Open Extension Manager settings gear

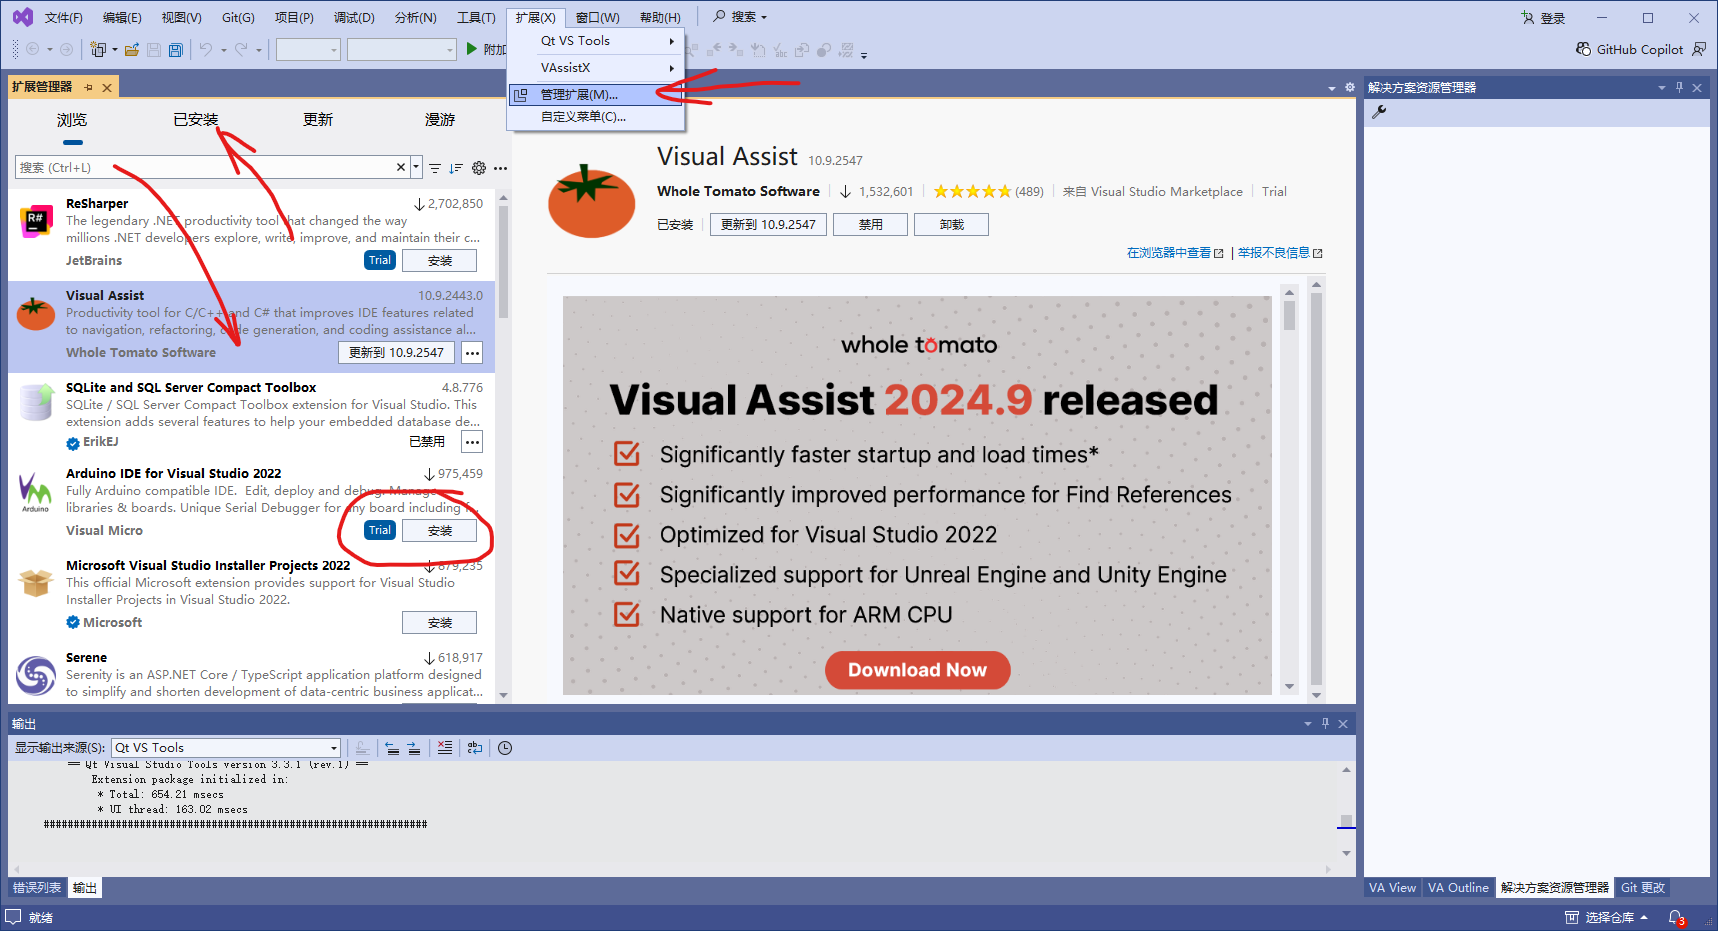tap(479, 168)
